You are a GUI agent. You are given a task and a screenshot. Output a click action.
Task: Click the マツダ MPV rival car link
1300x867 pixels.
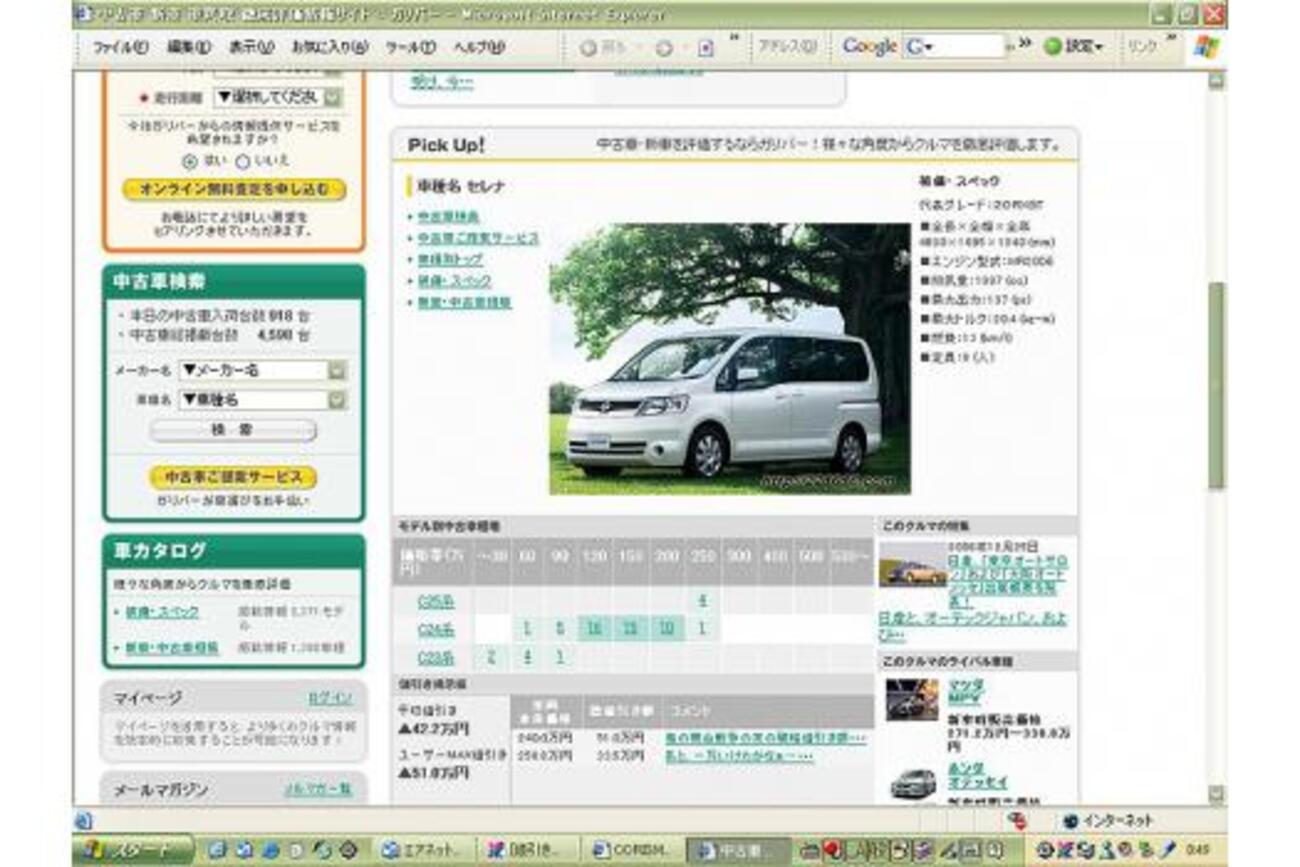966,691
